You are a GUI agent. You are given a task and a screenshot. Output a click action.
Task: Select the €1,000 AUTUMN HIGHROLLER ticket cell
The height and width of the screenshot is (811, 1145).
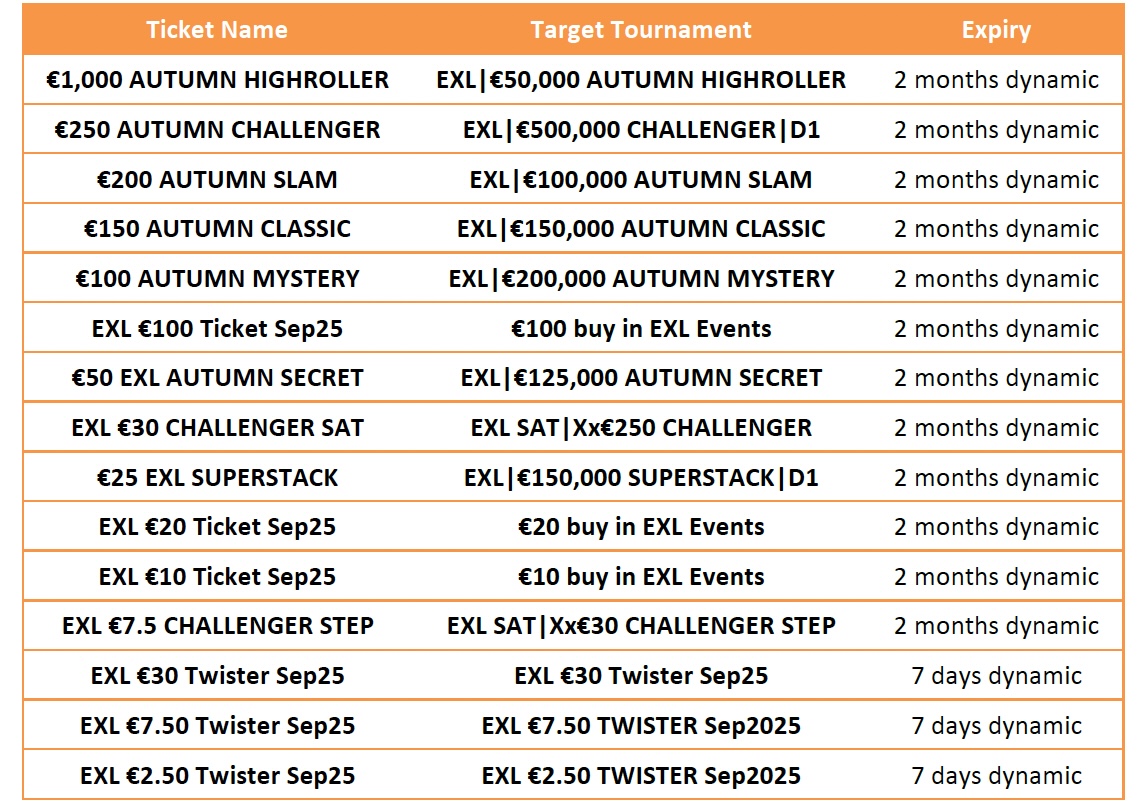pyautogui.click(x=217, y=80)
